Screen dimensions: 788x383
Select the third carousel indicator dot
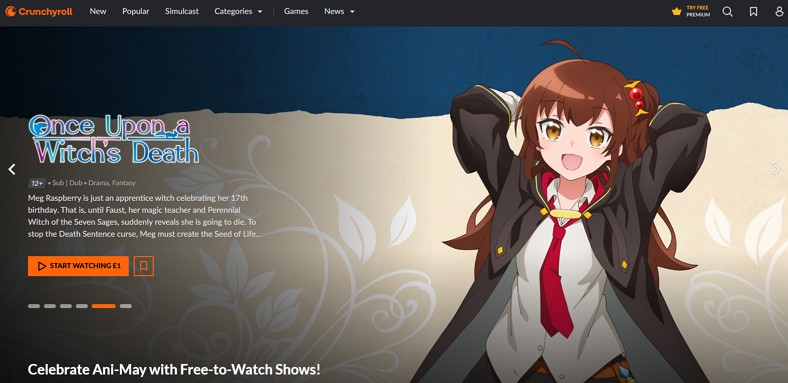(x=66, y=306)
